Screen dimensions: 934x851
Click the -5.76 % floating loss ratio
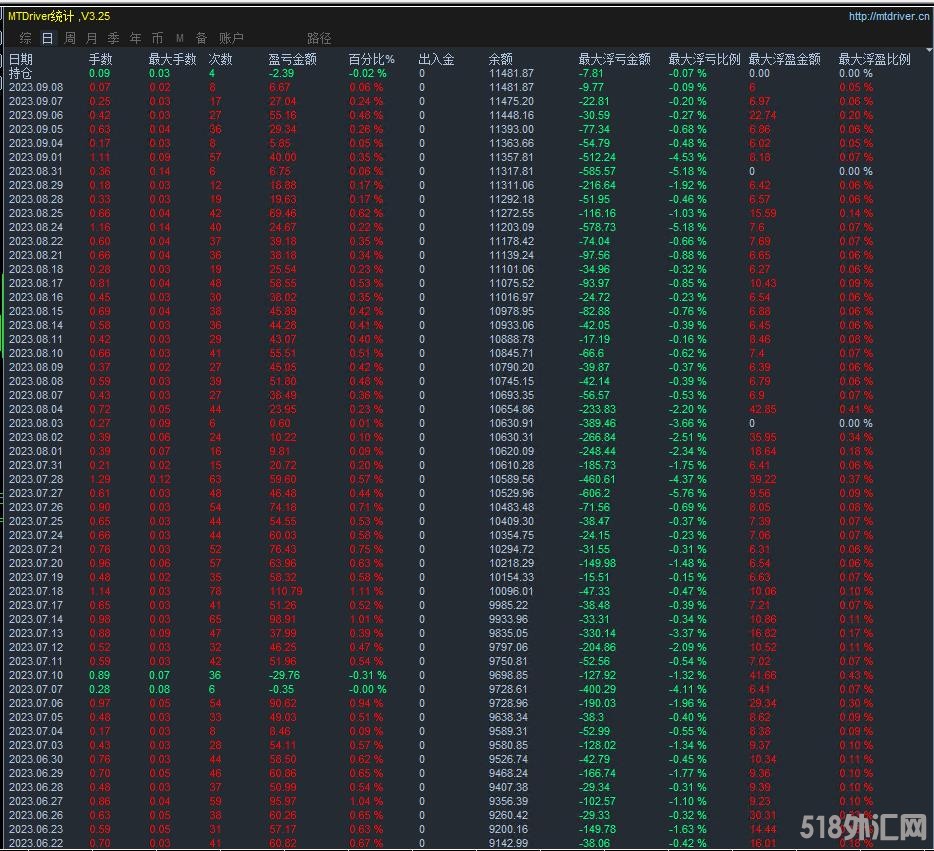687,494
